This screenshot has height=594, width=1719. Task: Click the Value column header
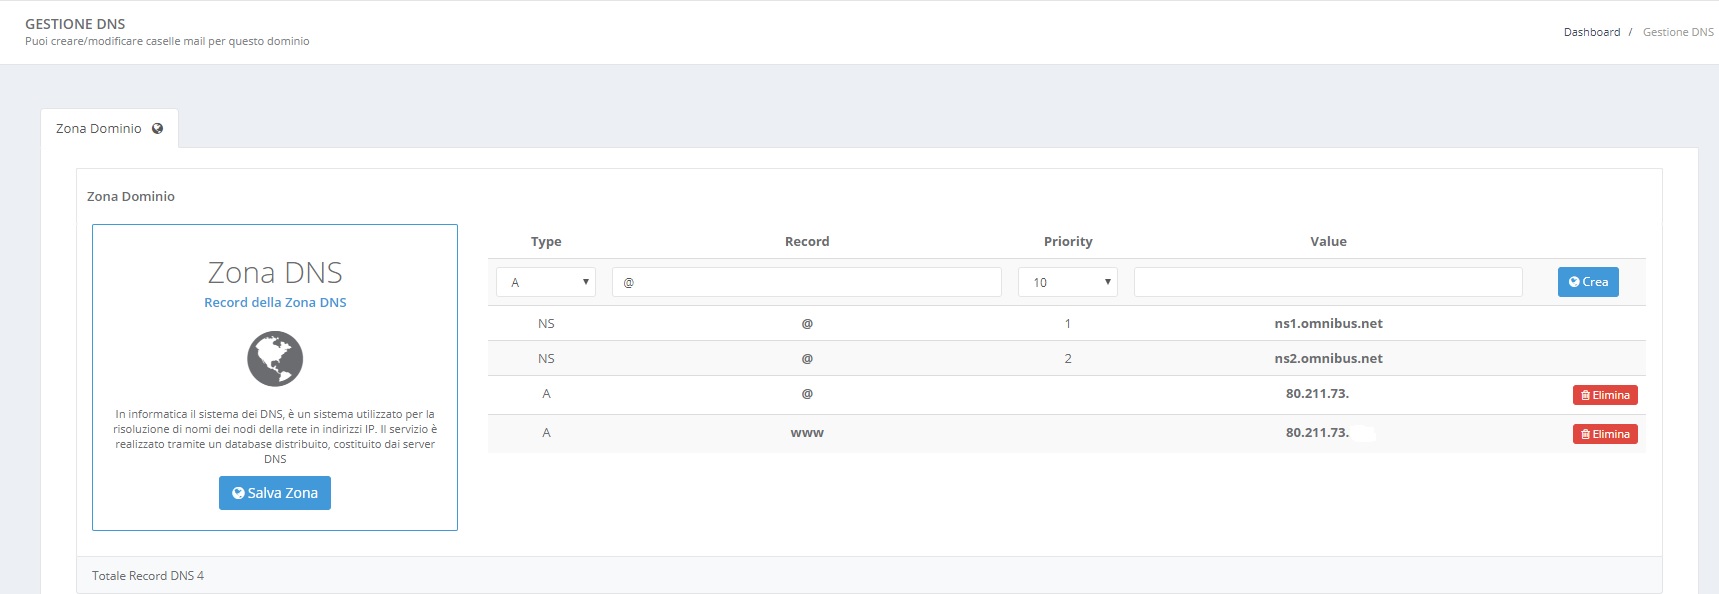[x=1328, y=241]
